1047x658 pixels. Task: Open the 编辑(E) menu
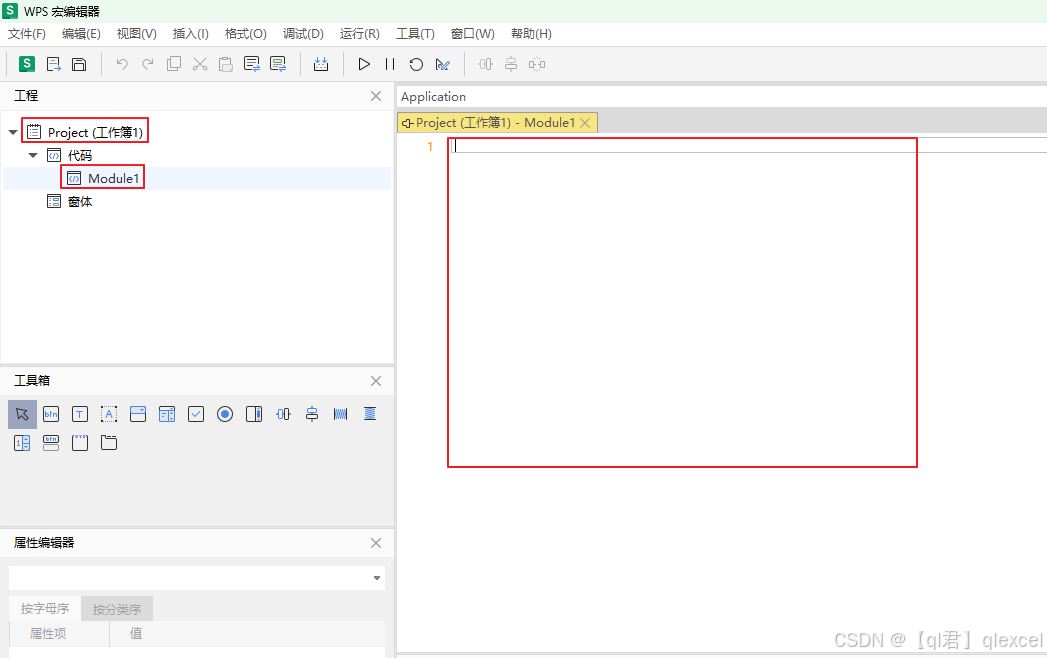(x=81, y=33)
